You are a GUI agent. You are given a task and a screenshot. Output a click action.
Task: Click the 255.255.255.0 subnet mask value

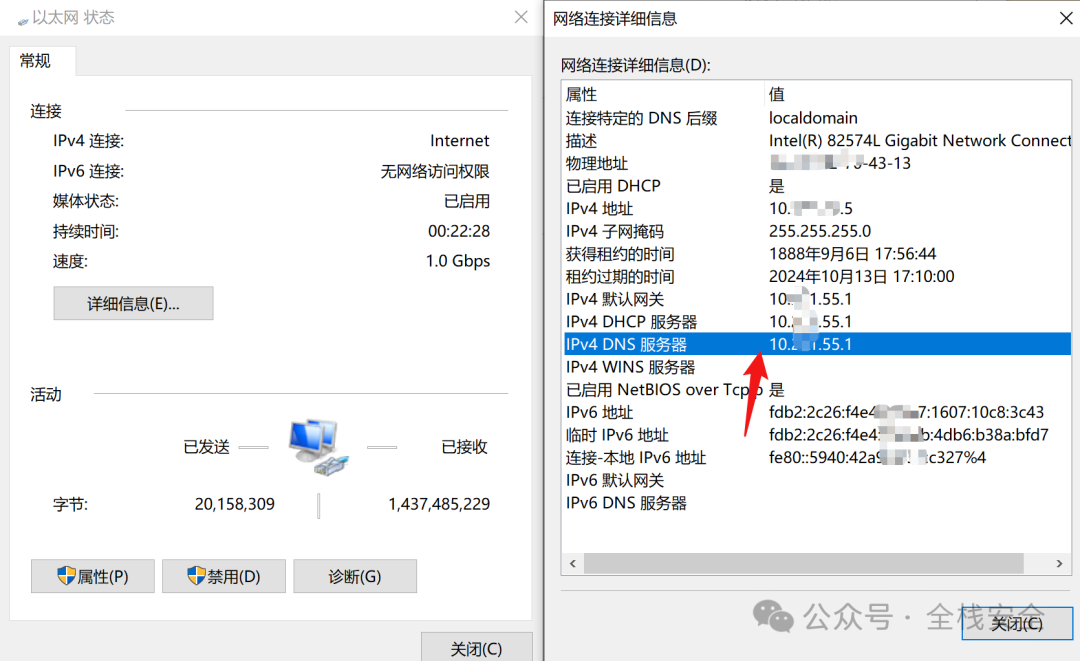pyautogui.click(x=820, y=231)
